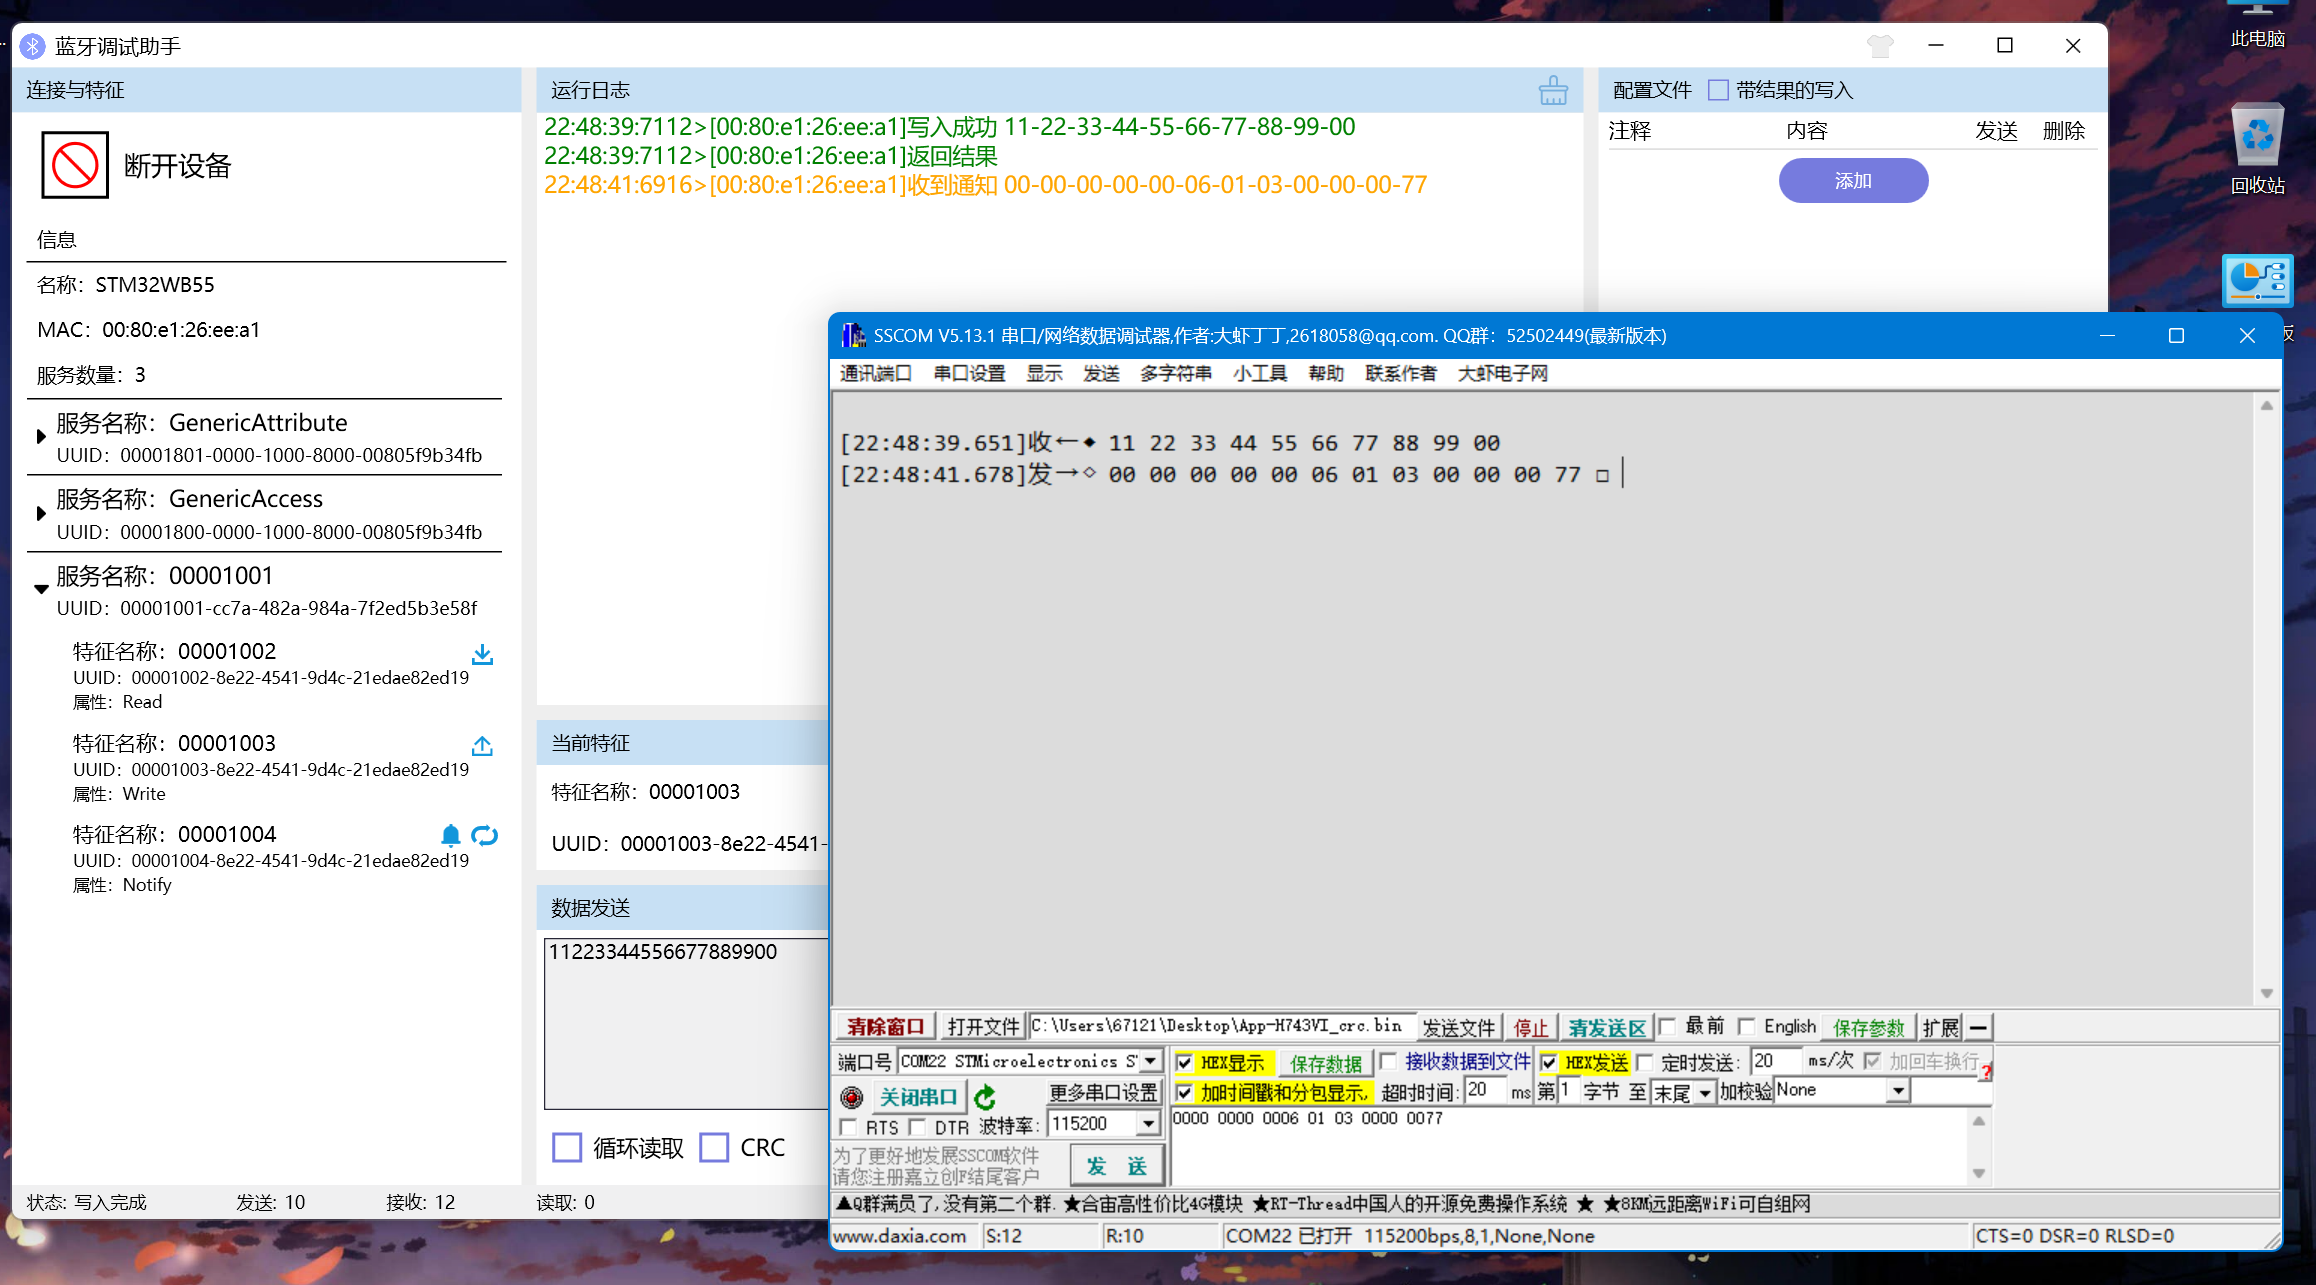
Task: Open the theme shirt icon in title bar
Action: click(1879, 46)
